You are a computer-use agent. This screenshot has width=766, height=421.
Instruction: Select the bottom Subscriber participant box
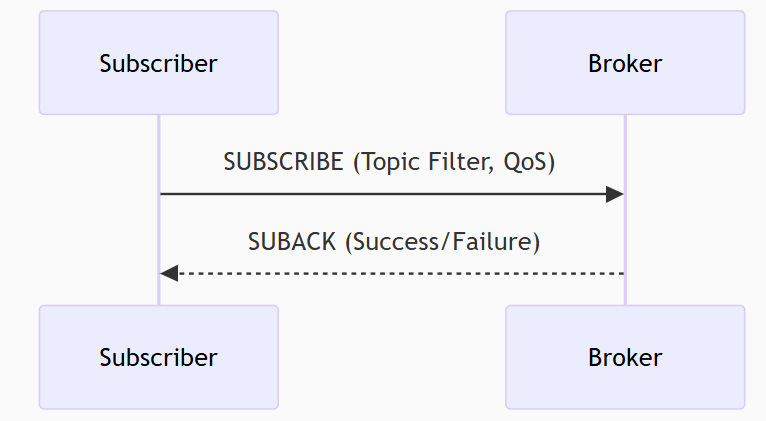(x=159, y=357)
